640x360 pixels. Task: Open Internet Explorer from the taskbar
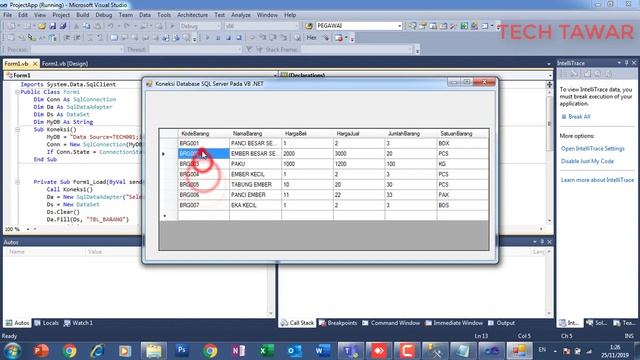(97, 351)
